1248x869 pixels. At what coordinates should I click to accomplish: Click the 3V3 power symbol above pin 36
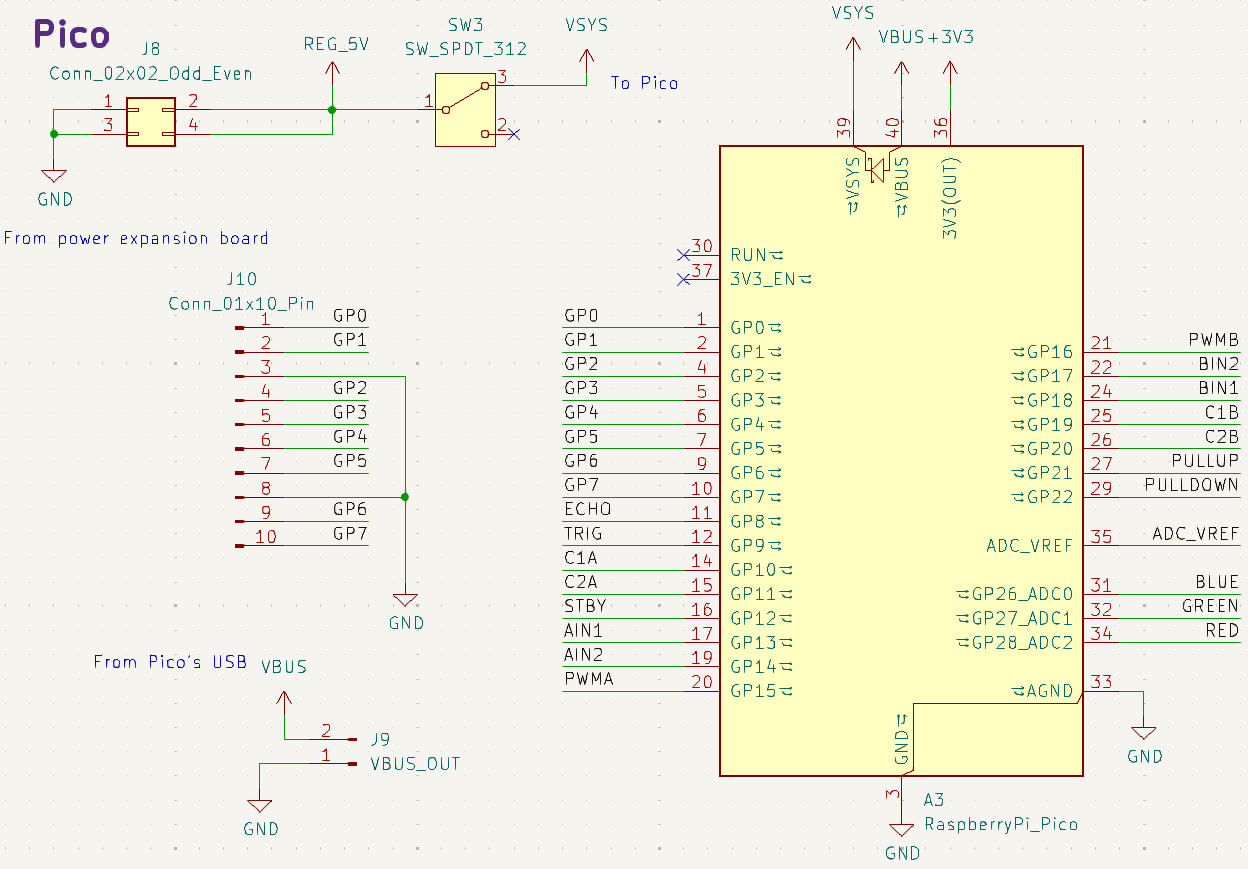click(x=951, y=68)
